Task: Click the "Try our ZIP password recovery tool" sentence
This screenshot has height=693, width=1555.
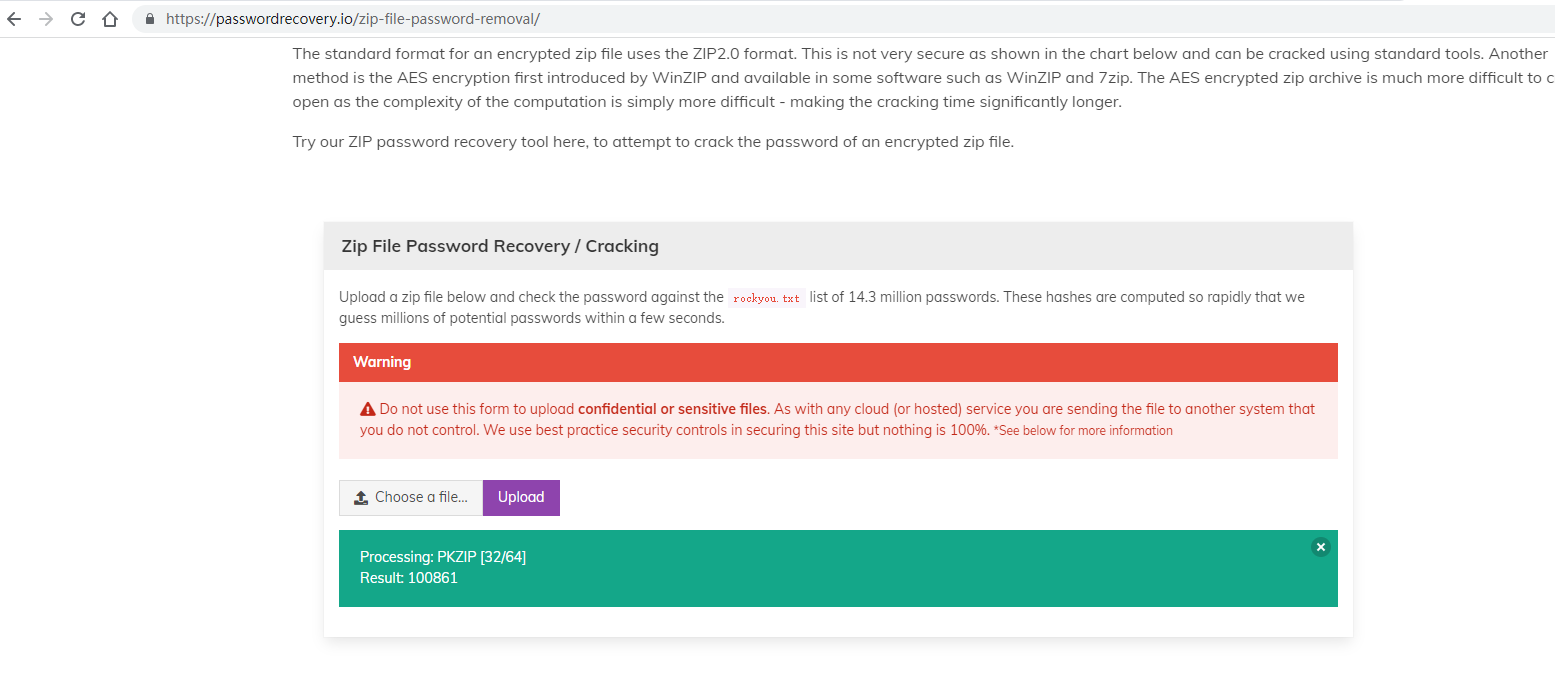Action: (x=653, y=142)
